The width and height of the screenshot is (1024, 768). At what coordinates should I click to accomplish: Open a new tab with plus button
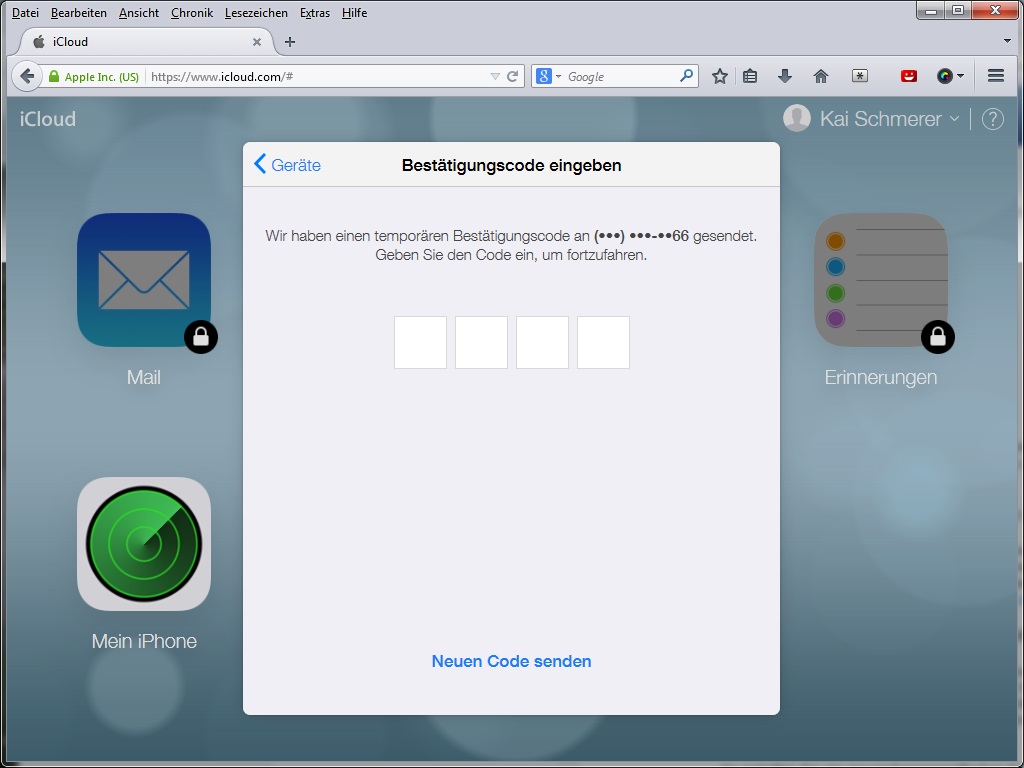pyautogui.click(x=290, y=42)
